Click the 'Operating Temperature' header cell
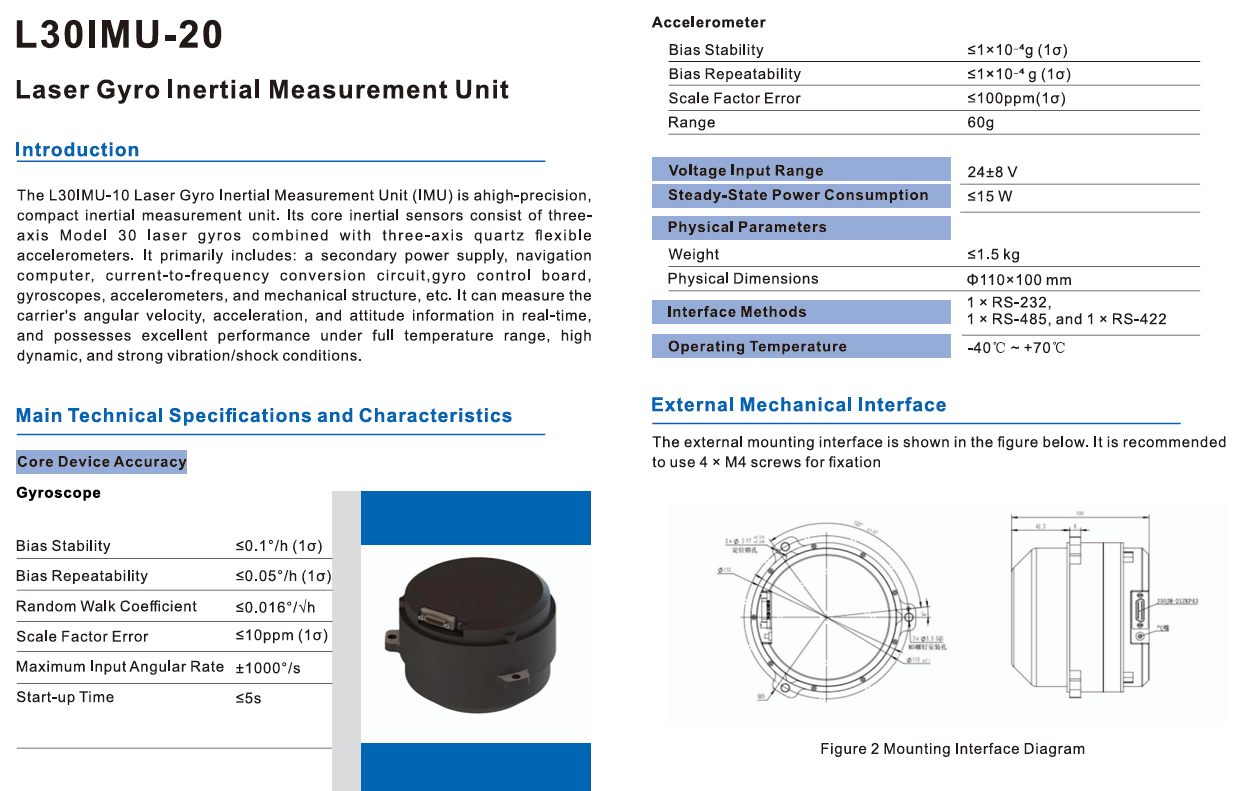This screenshot has width=1239, height=791. click(801, 346)
